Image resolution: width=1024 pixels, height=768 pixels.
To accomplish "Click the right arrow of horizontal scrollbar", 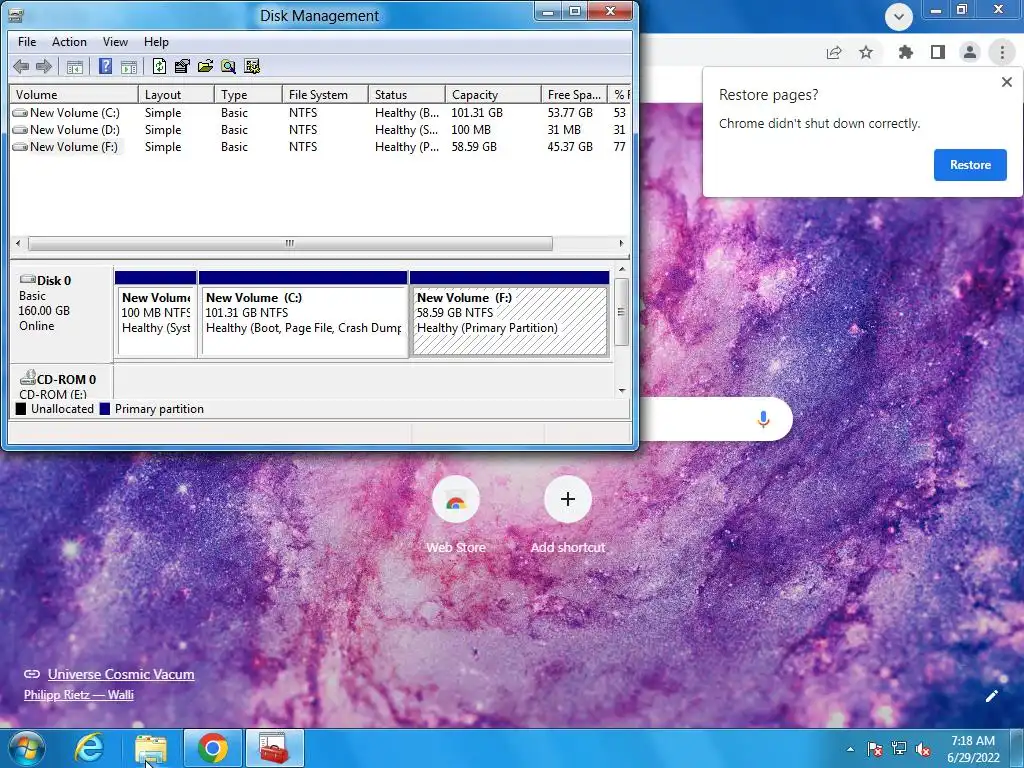I will click(x=621, y=243).
